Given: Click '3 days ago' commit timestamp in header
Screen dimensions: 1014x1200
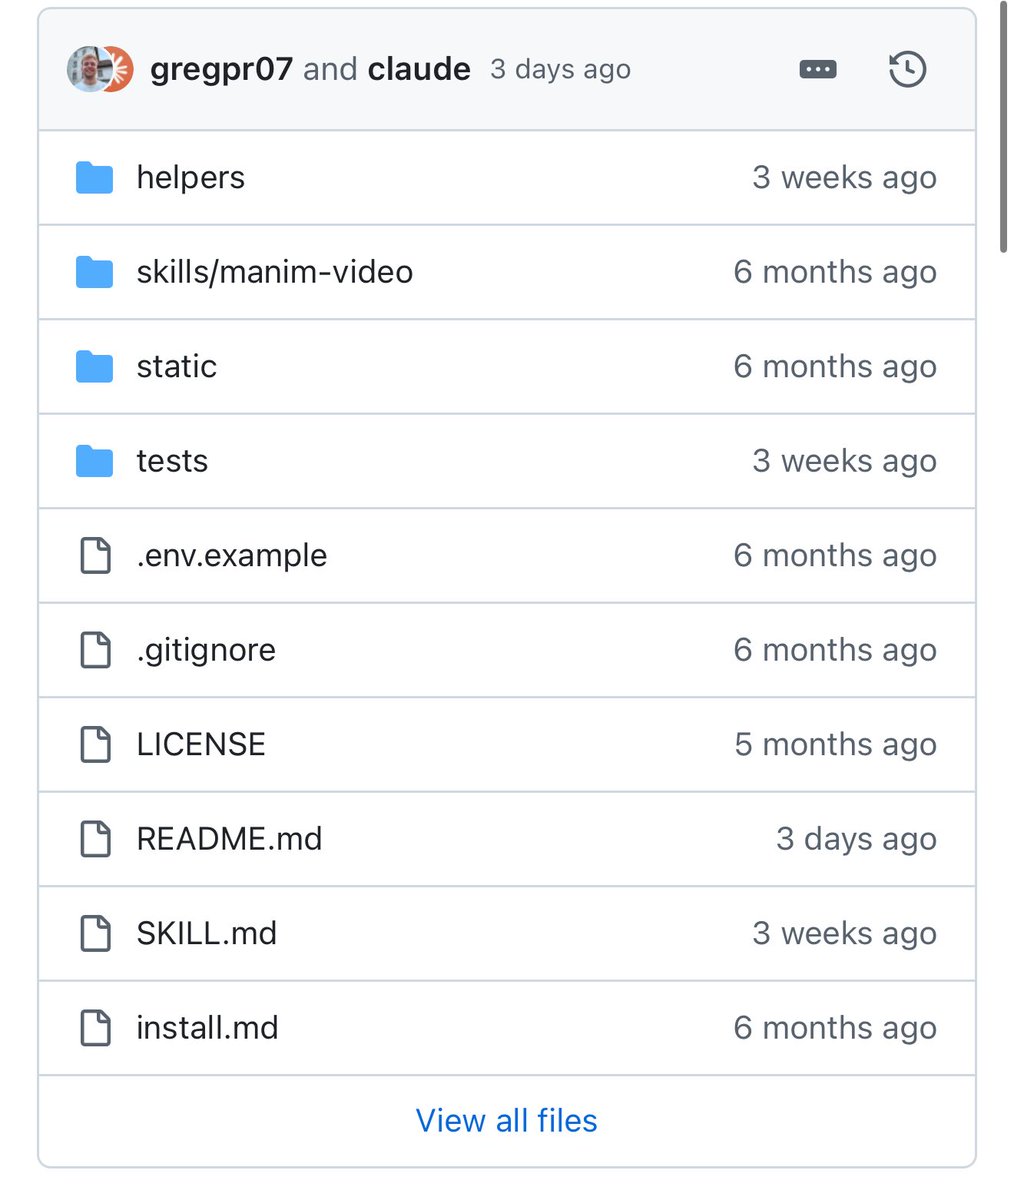Looking at the screenshot, I should point(560,70).
